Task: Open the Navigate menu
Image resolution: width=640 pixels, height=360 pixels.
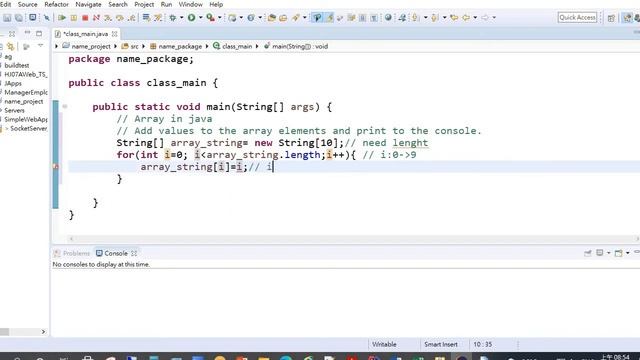Action: point(88,4)
